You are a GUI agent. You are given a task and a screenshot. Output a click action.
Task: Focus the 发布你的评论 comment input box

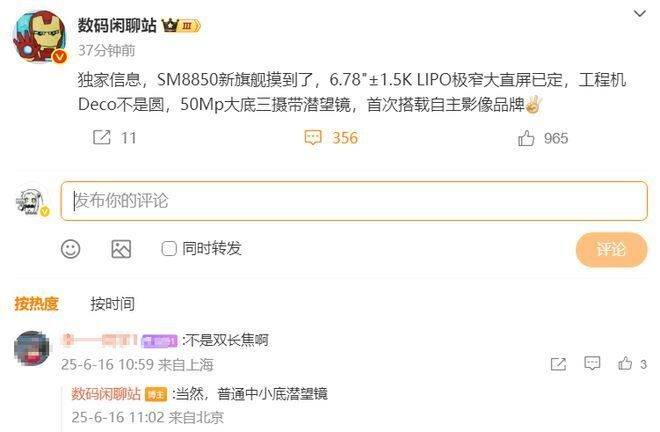coord(354,201)
